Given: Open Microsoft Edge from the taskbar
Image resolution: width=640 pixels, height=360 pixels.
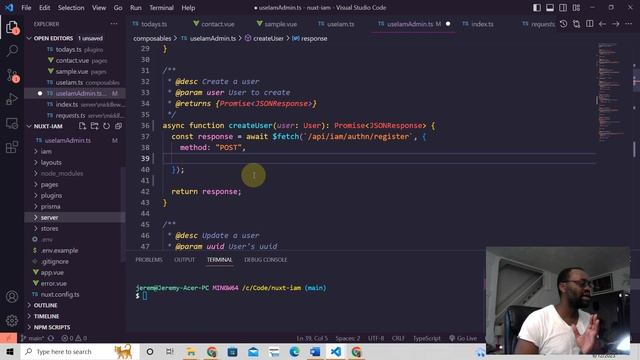Looking at the screenshot, I should (294, 352).
